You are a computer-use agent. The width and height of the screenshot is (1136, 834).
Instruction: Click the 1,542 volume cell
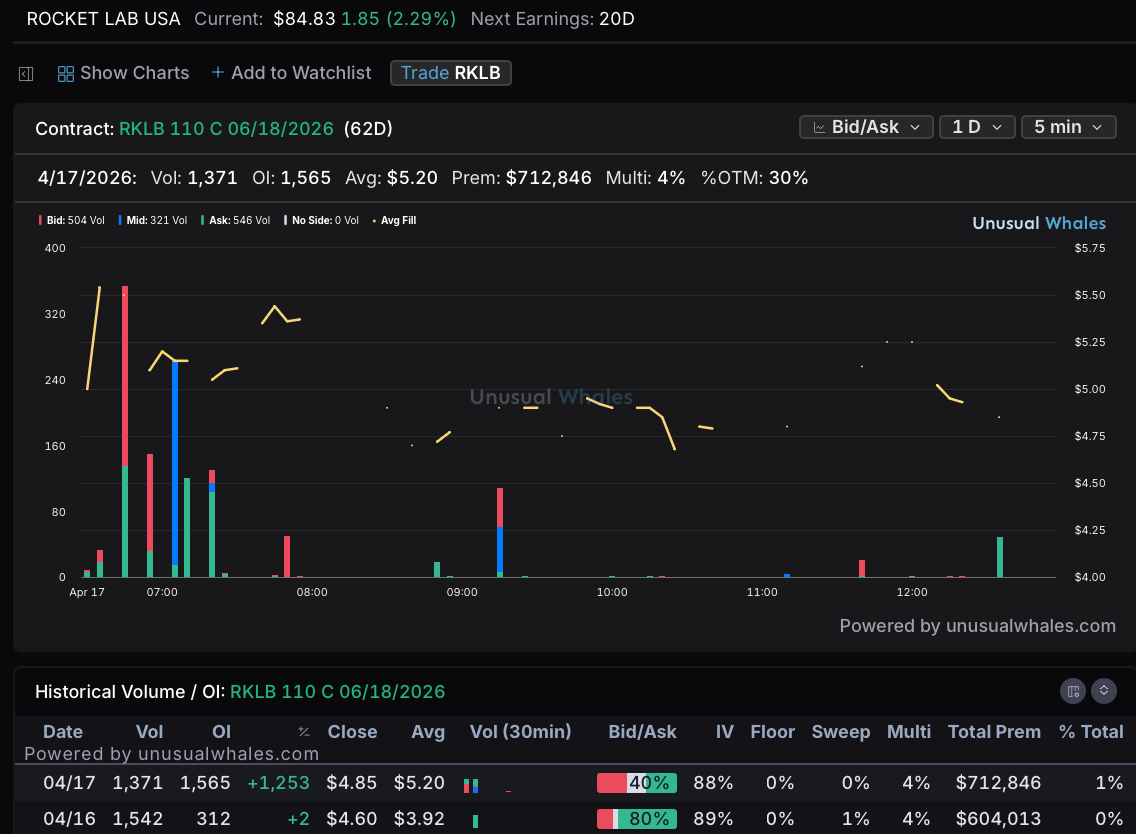[138, 820]
